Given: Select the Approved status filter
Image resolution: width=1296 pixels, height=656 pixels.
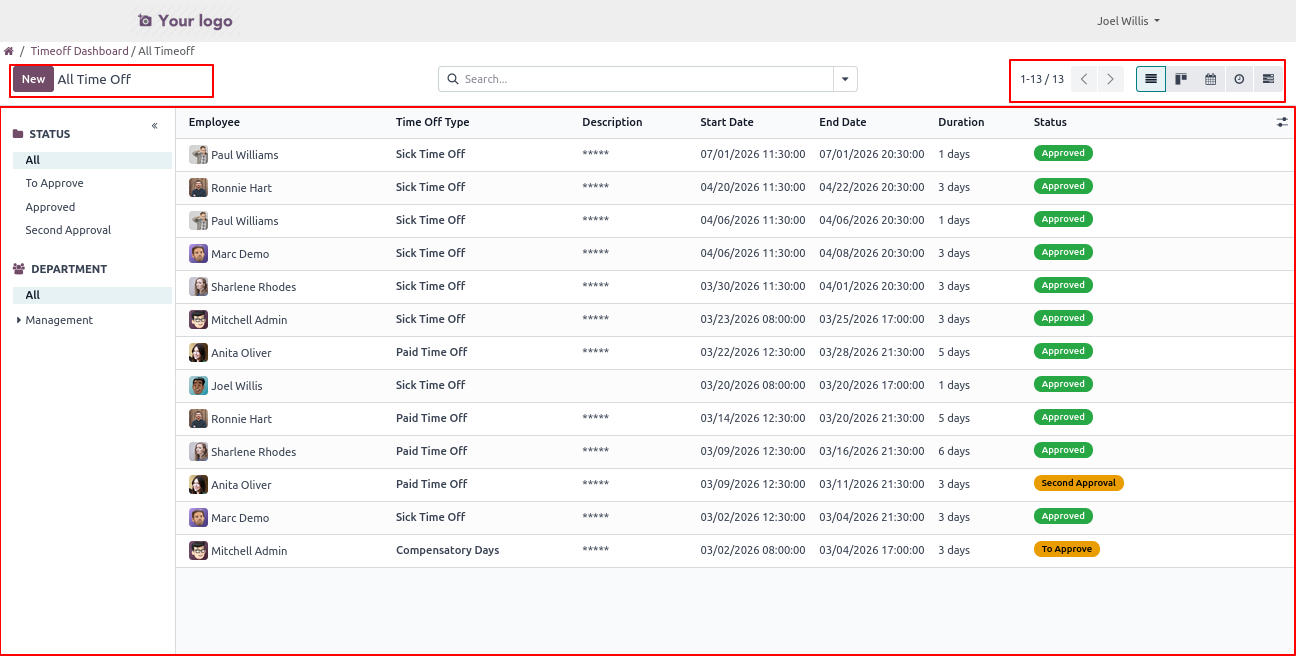Looking at the screenshot, I should (50, 207).
